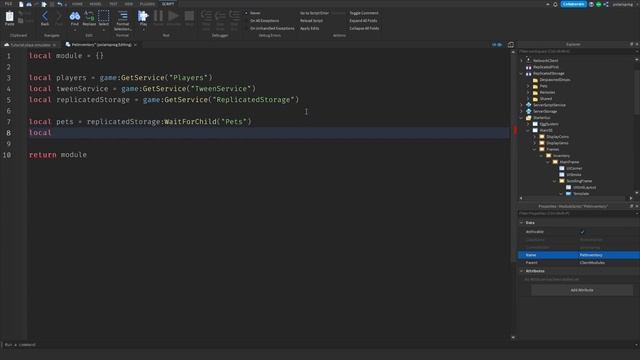
Task: Click the editor scroll down arrow
Action: click(x=513, y=338)
